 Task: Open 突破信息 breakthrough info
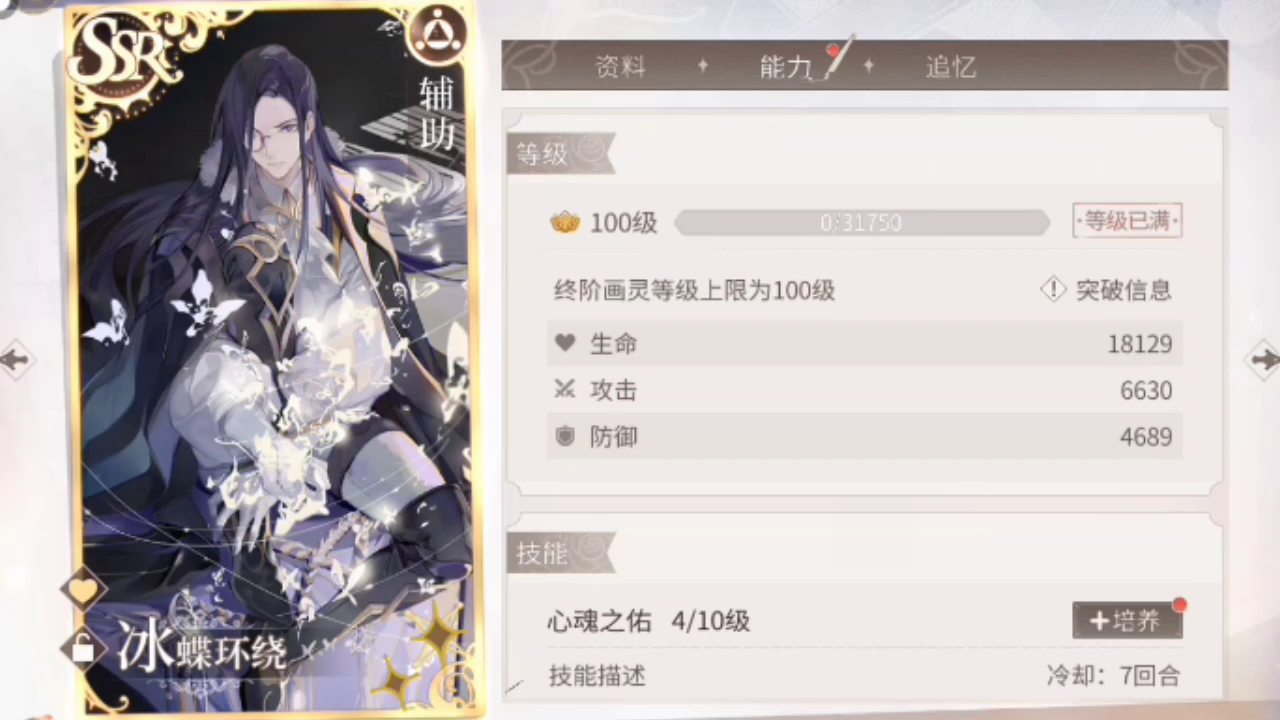click(x=1123, y=290)
